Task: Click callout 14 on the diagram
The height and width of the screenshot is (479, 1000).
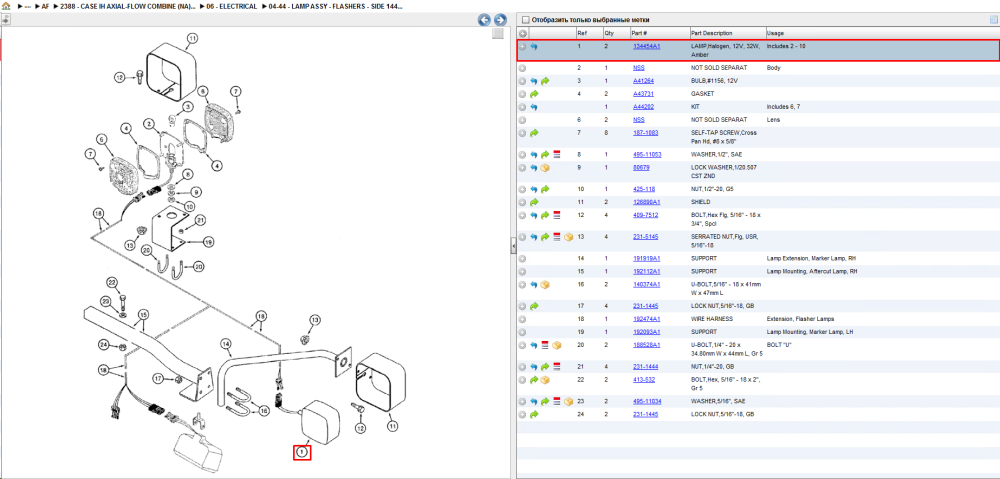Action: click(225, 344)
